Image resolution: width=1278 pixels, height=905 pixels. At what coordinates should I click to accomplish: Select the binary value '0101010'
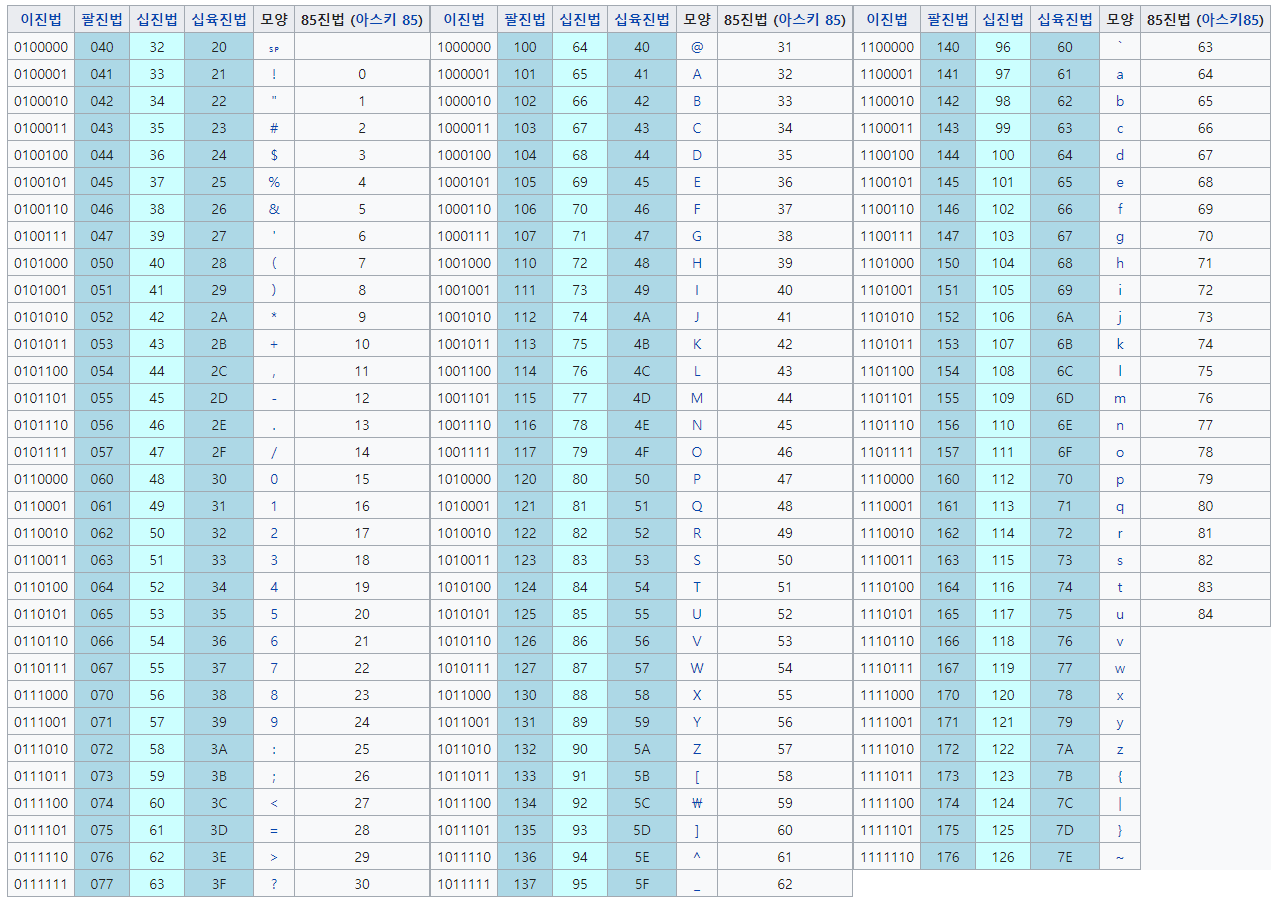(41, 317)
